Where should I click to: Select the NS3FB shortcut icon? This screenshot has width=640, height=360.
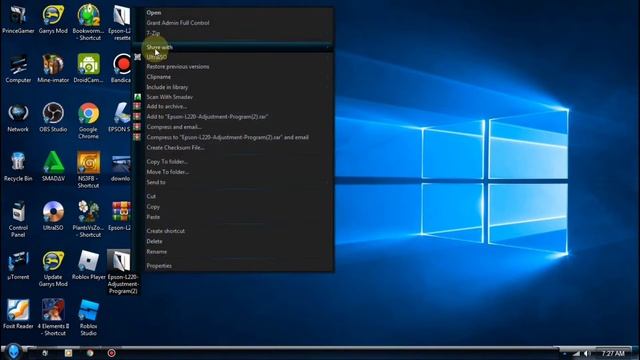(x=88, y=170)
